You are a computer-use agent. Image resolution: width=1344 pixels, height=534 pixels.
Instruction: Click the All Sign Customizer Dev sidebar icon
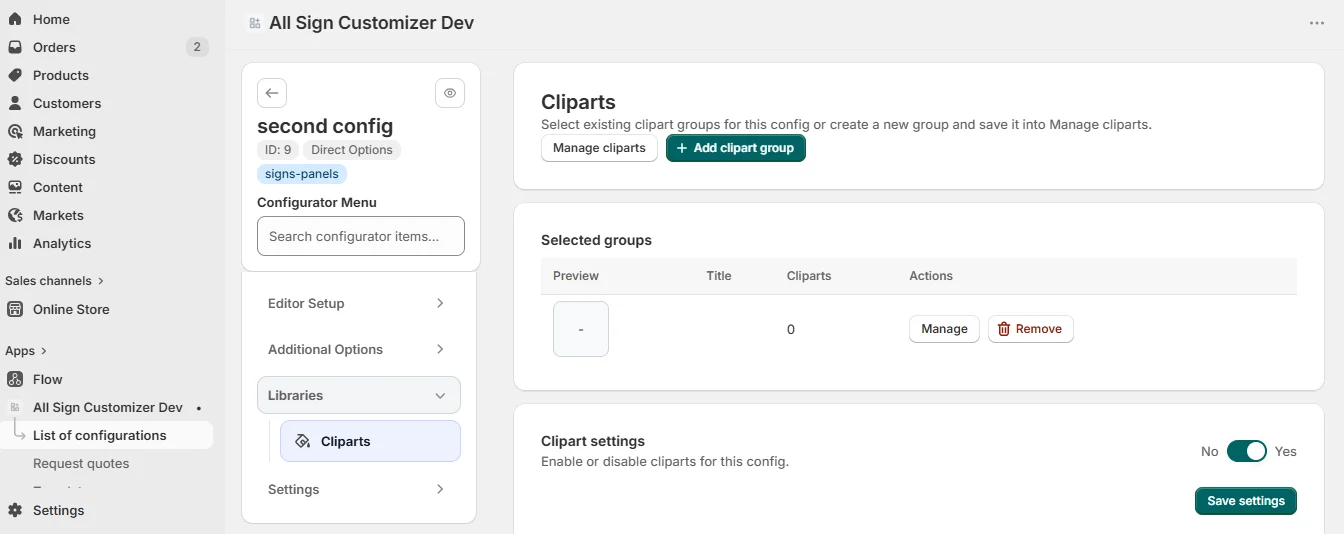click(x=15, y=407)
